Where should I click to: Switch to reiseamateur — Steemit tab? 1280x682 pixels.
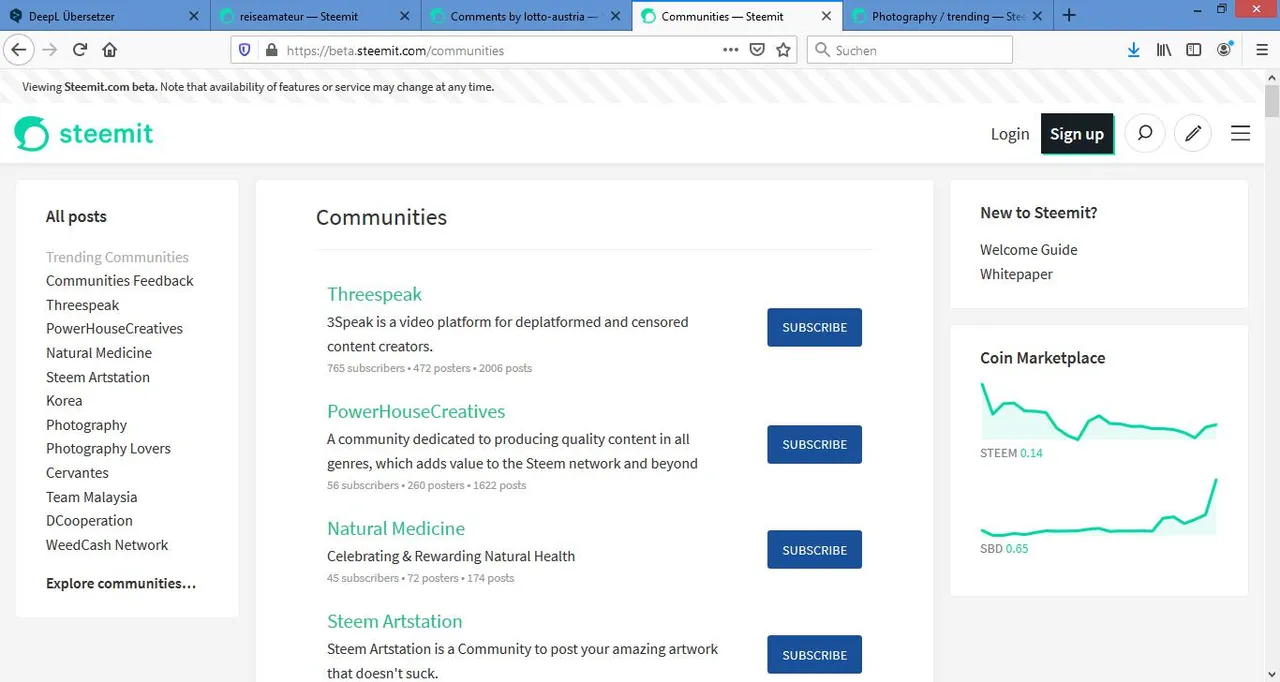pos(314,16)
